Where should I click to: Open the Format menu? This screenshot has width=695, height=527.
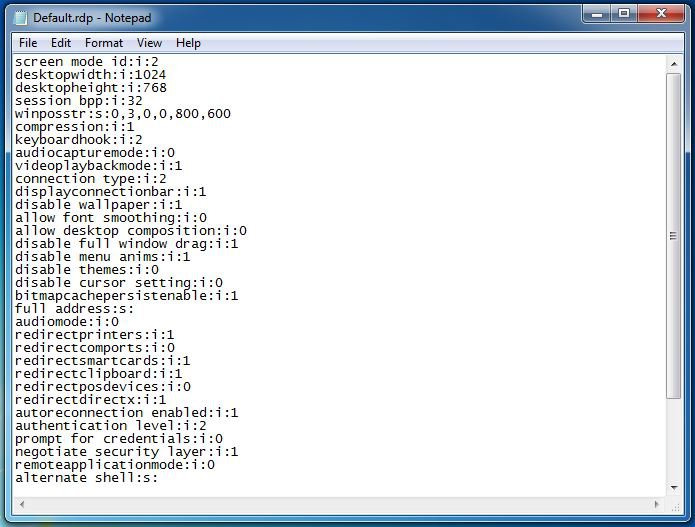104,43
